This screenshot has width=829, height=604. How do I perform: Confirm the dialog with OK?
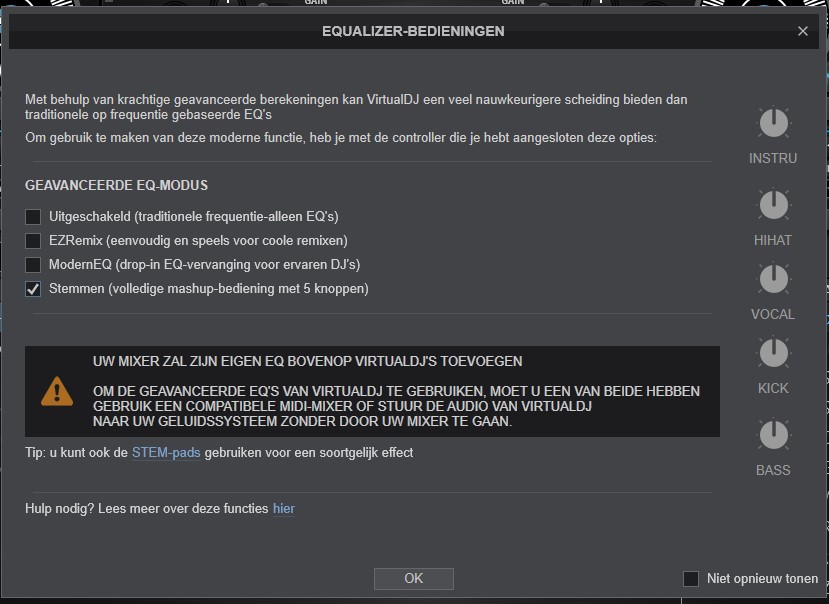click(x=413, y=579)
